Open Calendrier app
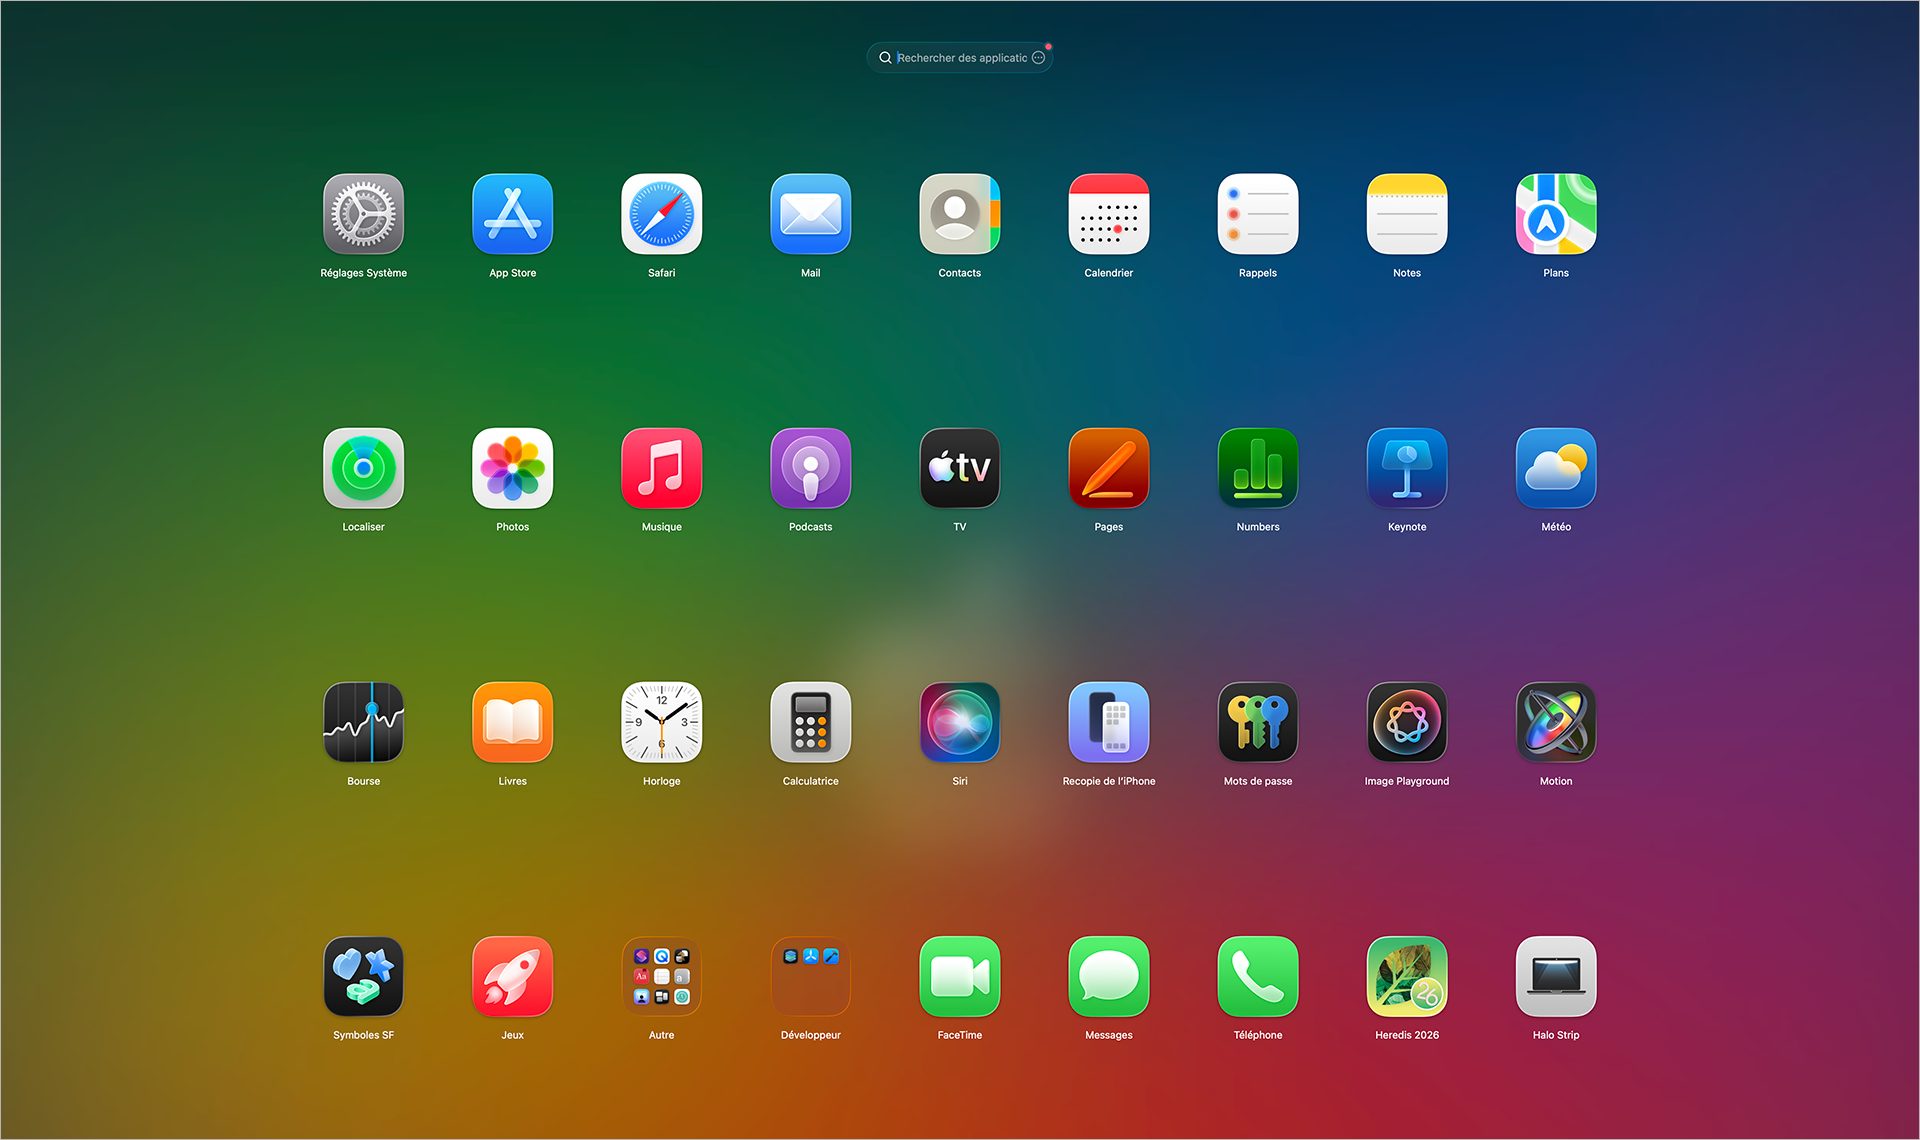Image resolution: width=1920 pixels, height=1140 pixels. click(x=1108, y=214)
